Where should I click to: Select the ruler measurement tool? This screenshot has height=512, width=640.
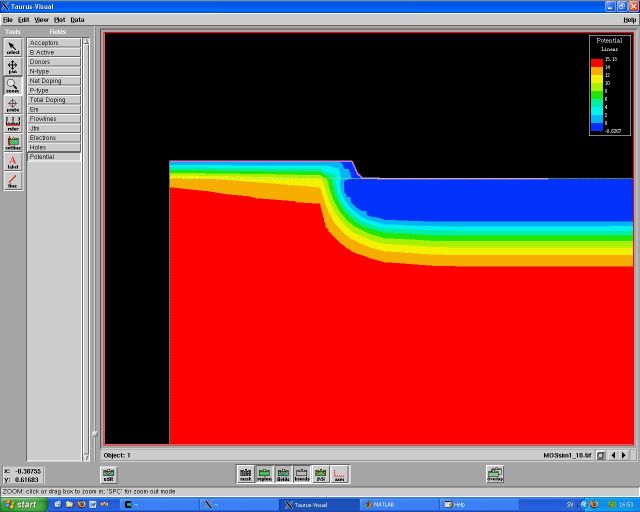click(13, 124)
